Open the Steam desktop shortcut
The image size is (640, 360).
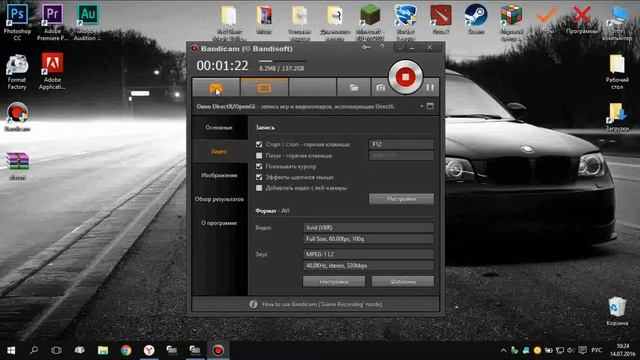click(476, 20)
